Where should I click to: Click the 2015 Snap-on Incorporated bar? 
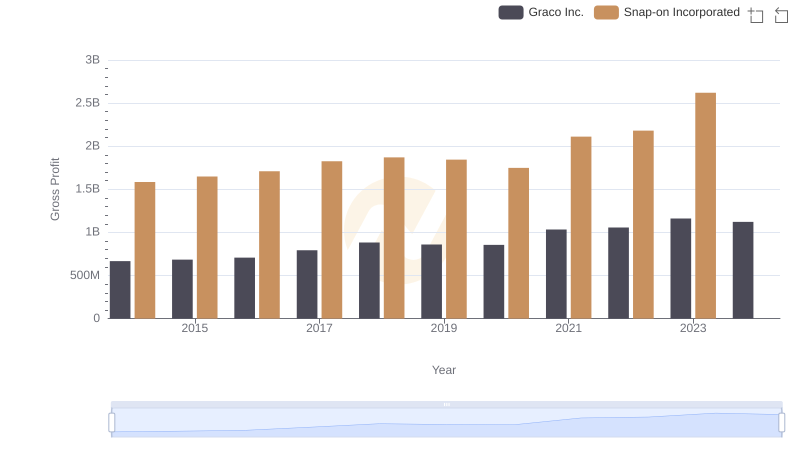click(207, 247)
